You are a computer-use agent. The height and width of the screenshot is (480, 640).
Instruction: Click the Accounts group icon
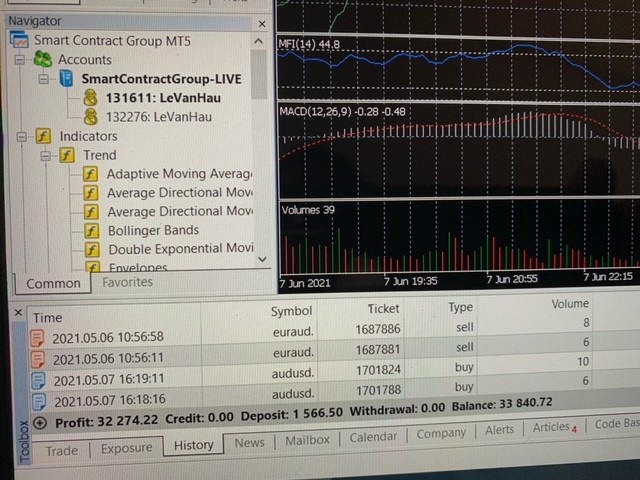click(43, 60)
